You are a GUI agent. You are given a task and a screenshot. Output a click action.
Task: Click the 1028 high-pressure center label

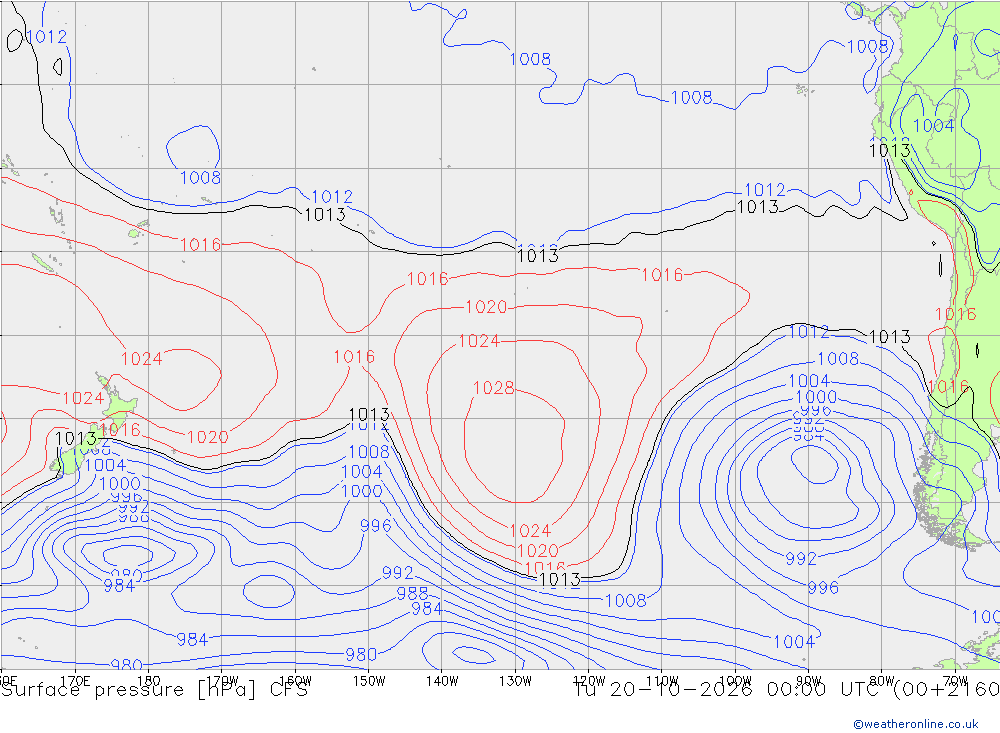[493, 388]
